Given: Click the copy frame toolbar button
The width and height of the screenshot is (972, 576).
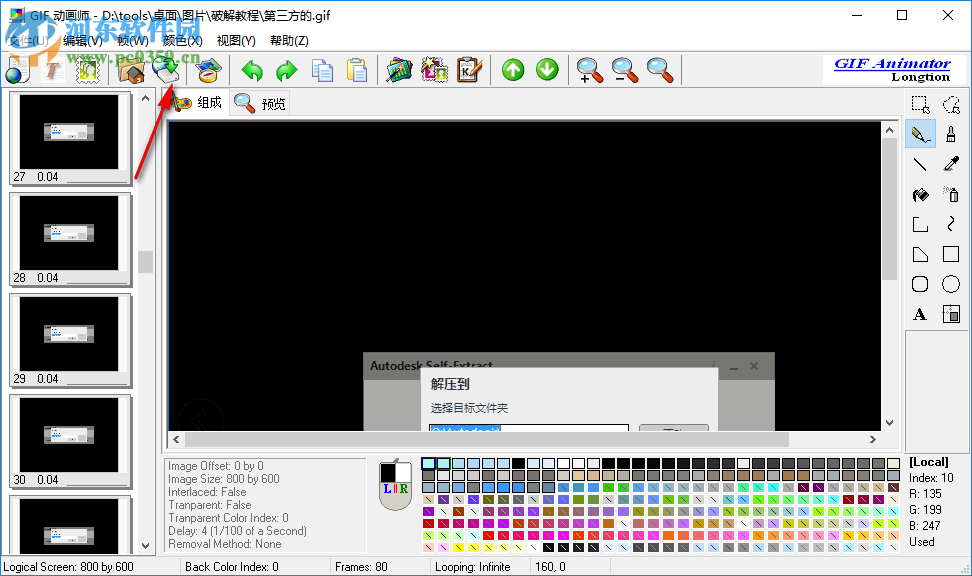Looking at the screenshot, I should point(321,70).
